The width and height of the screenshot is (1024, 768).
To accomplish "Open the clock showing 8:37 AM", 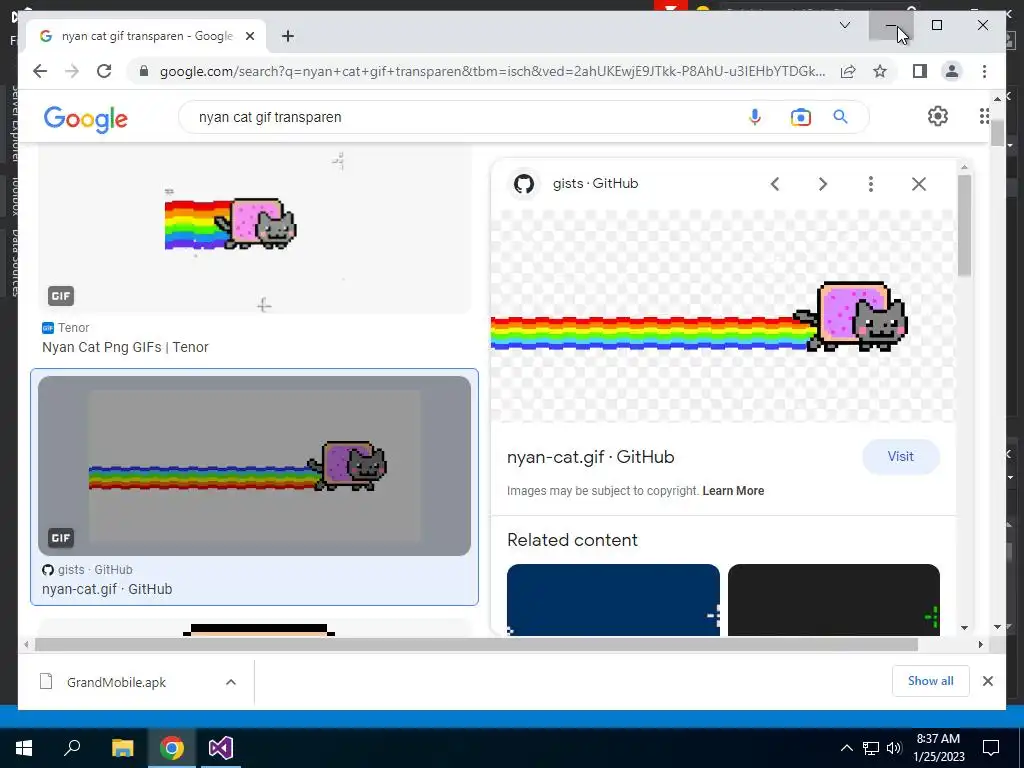I will 938,748.
